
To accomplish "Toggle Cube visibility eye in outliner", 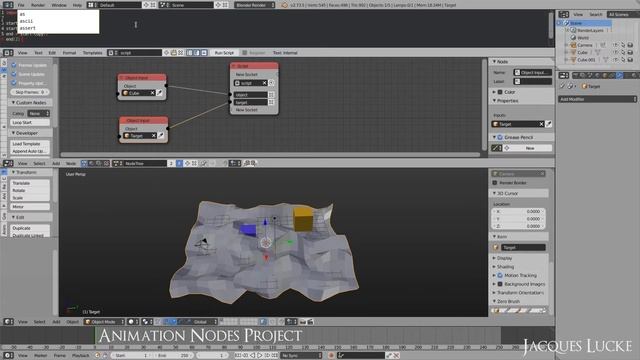I will point(616,53).
